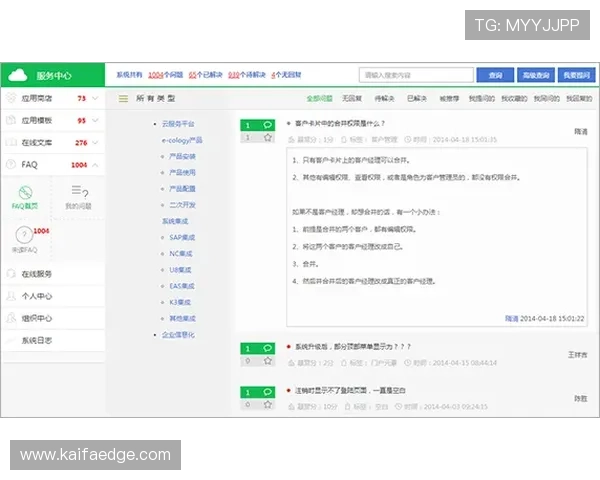Switch to 待解决 tab
This screenshot has width=600, height=480.
384,98
